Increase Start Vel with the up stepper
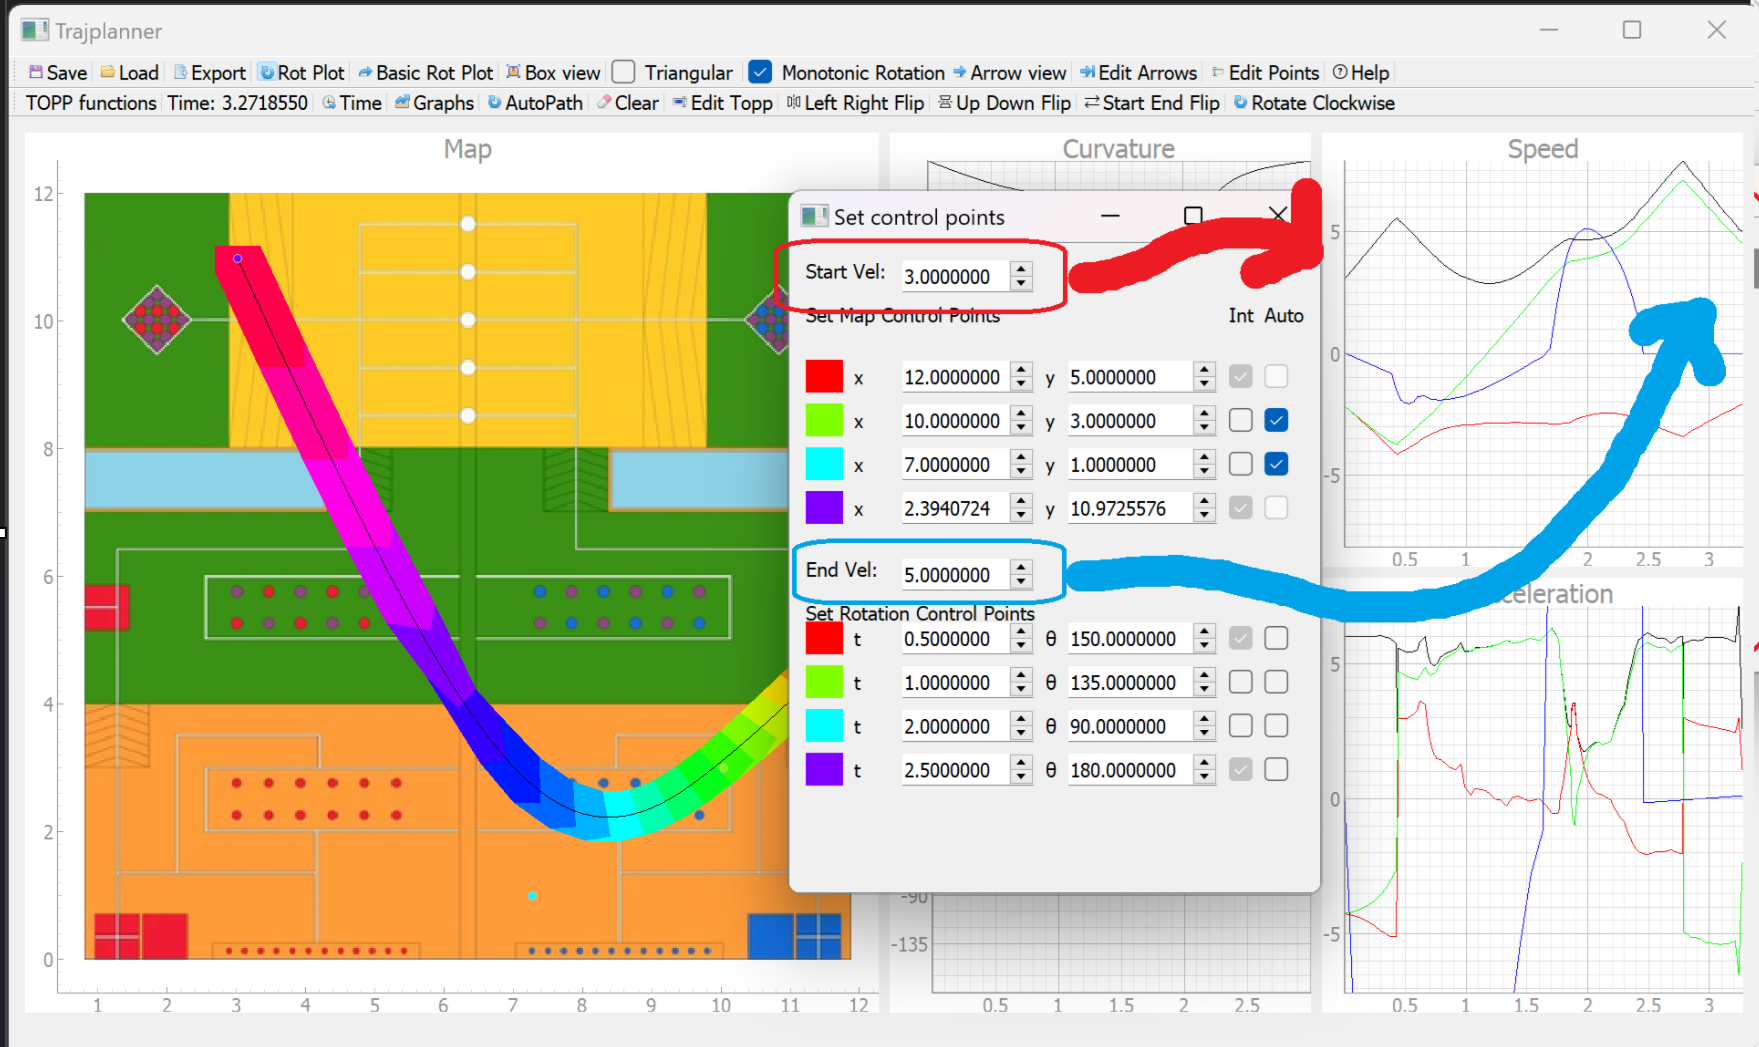This screenshot has height=1047, width=1759. point(1021,270)
